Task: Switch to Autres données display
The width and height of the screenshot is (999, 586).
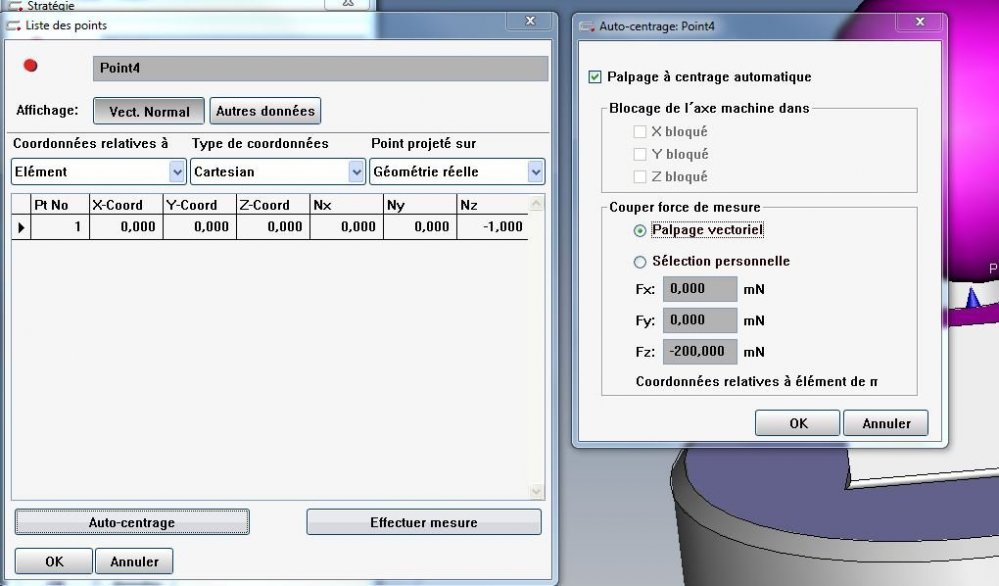Action: (265, 111)
